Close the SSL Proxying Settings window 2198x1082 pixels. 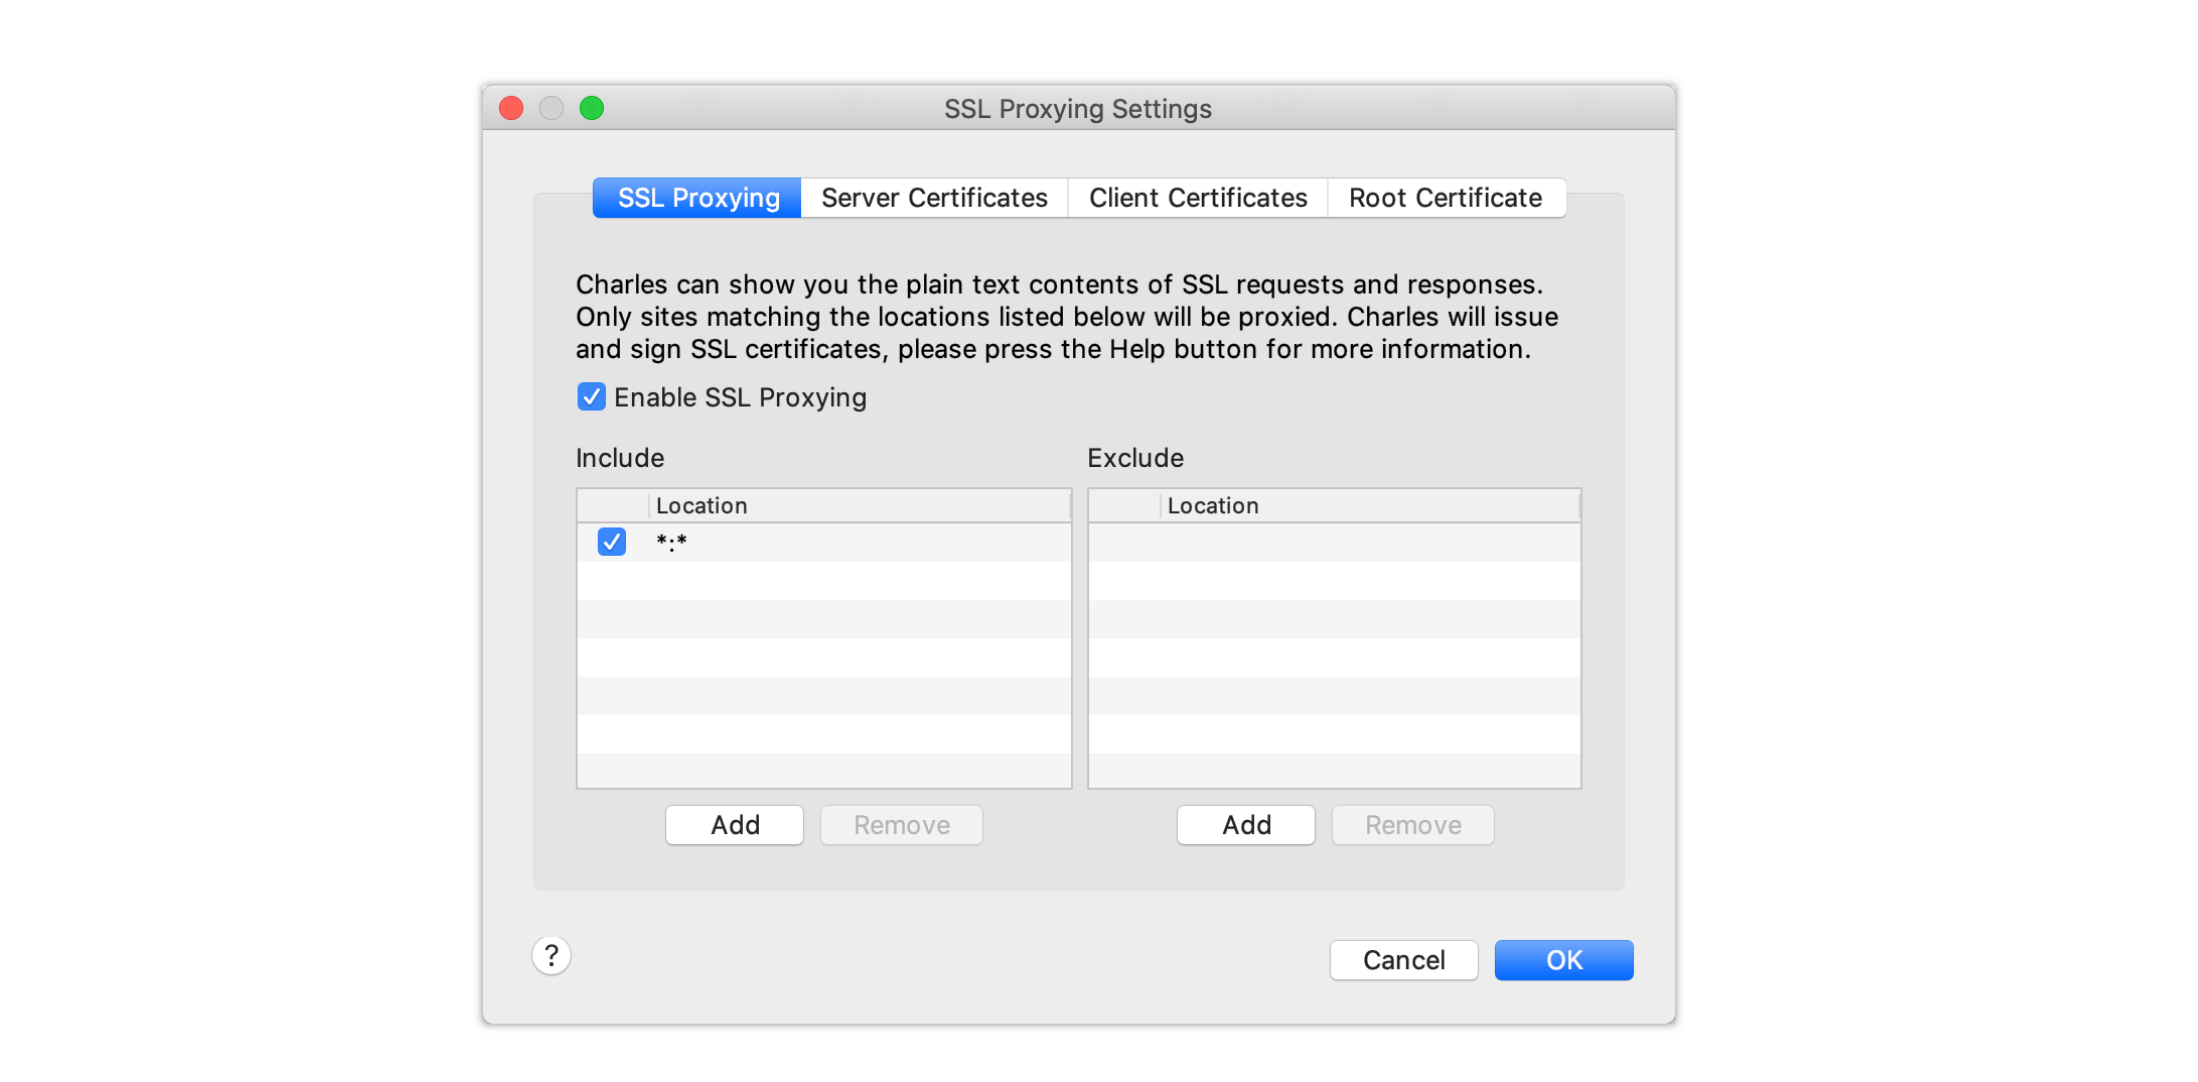(x=511, y=108)
